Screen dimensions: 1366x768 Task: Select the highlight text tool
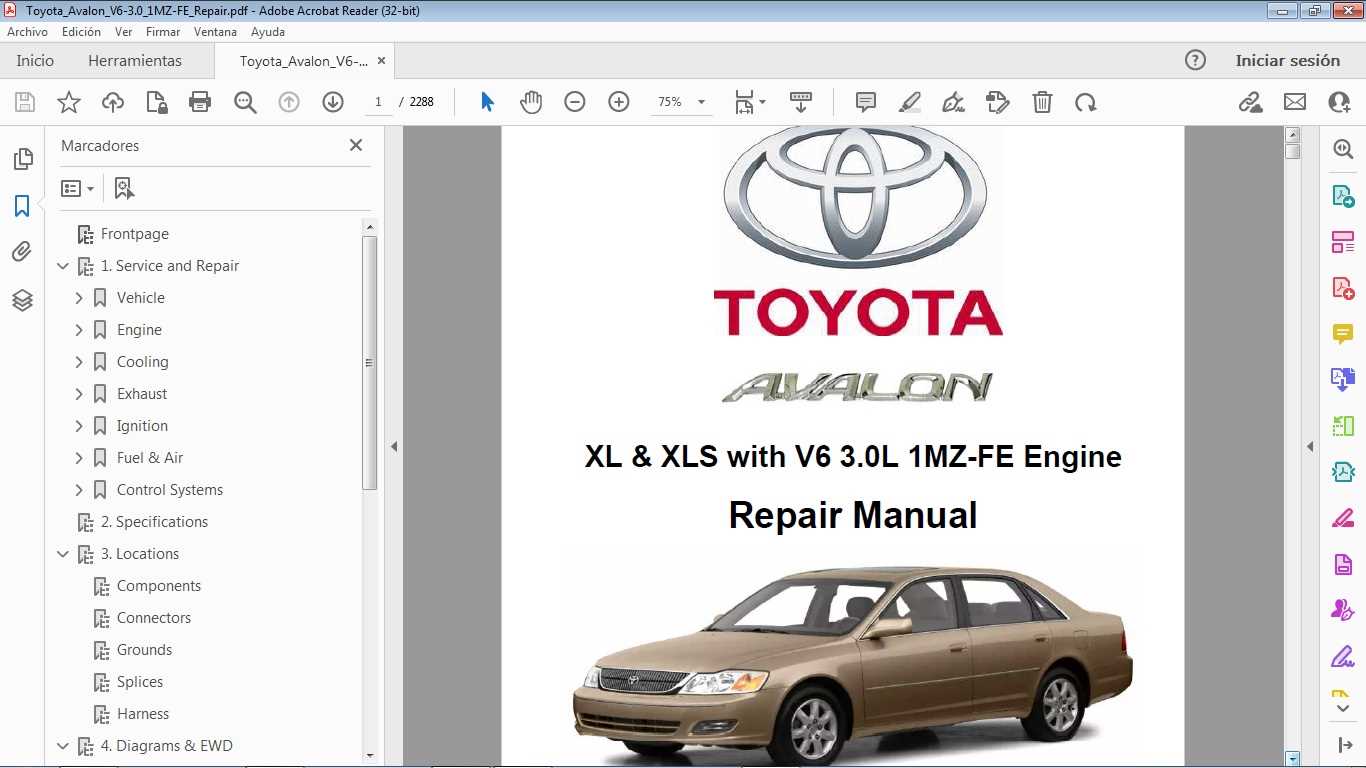pos(910,102)
